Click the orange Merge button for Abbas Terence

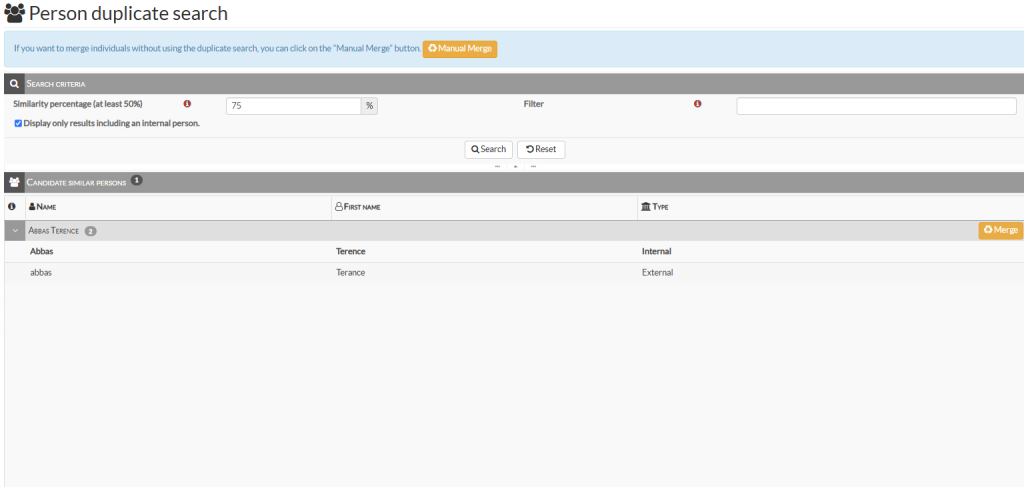tap(1000, 230)
